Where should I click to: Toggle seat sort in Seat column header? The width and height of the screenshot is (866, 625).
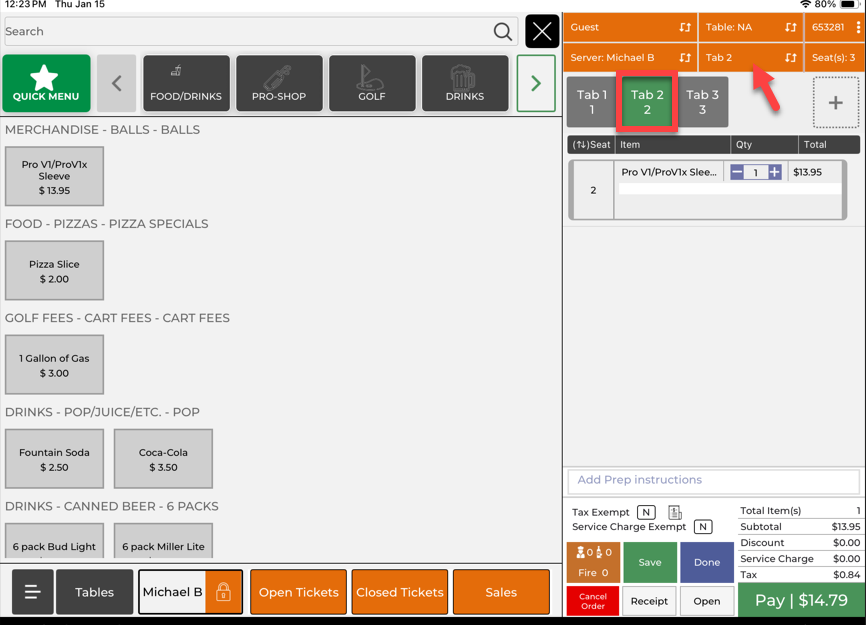tap(591, 145)
